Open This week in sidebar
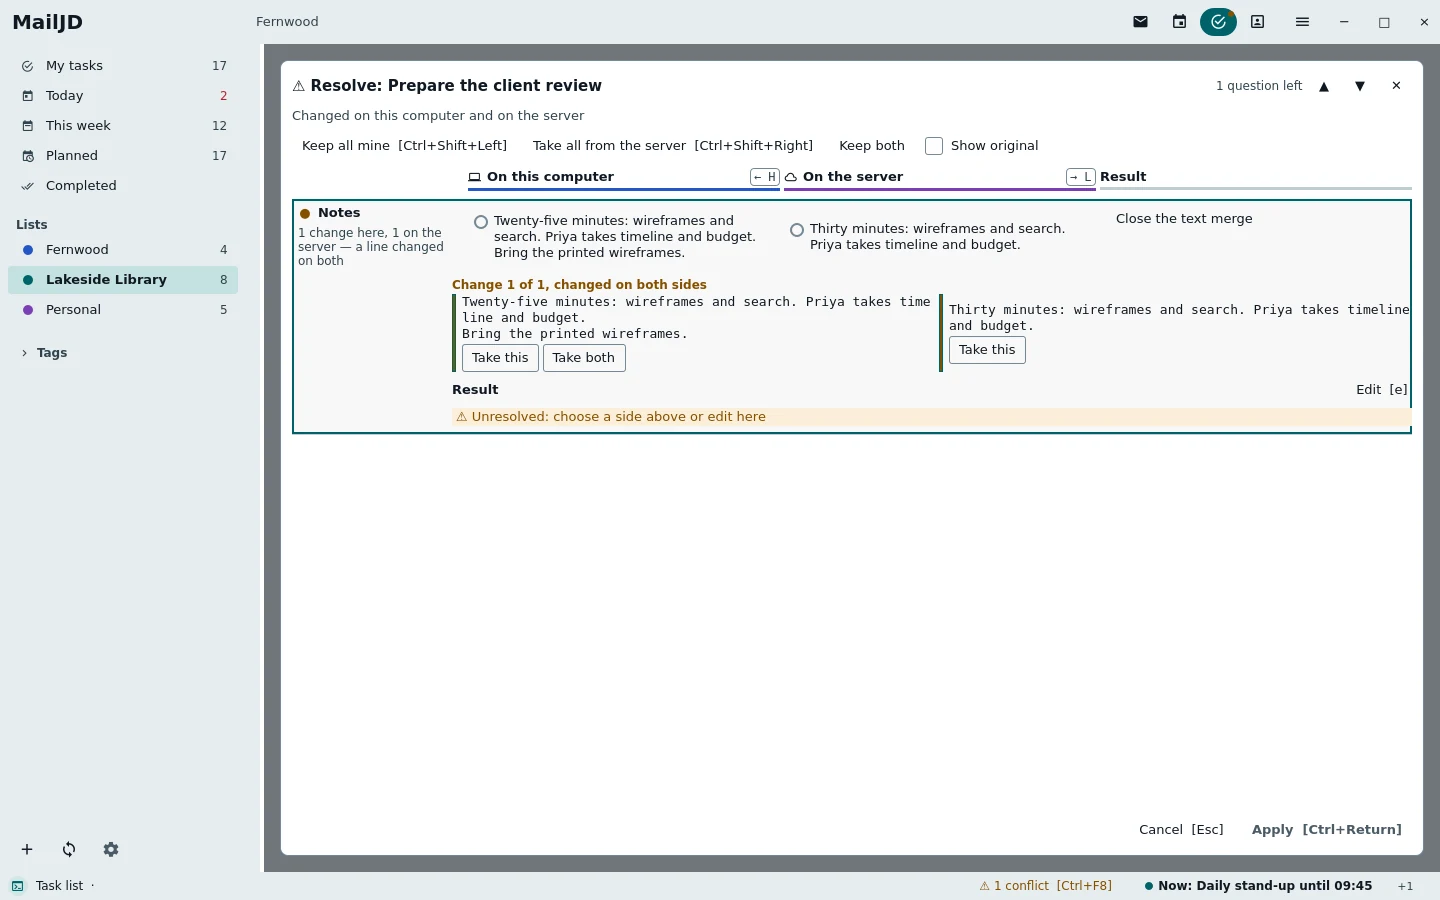The width and height of the screenshot is (1440, 900). 124,126
